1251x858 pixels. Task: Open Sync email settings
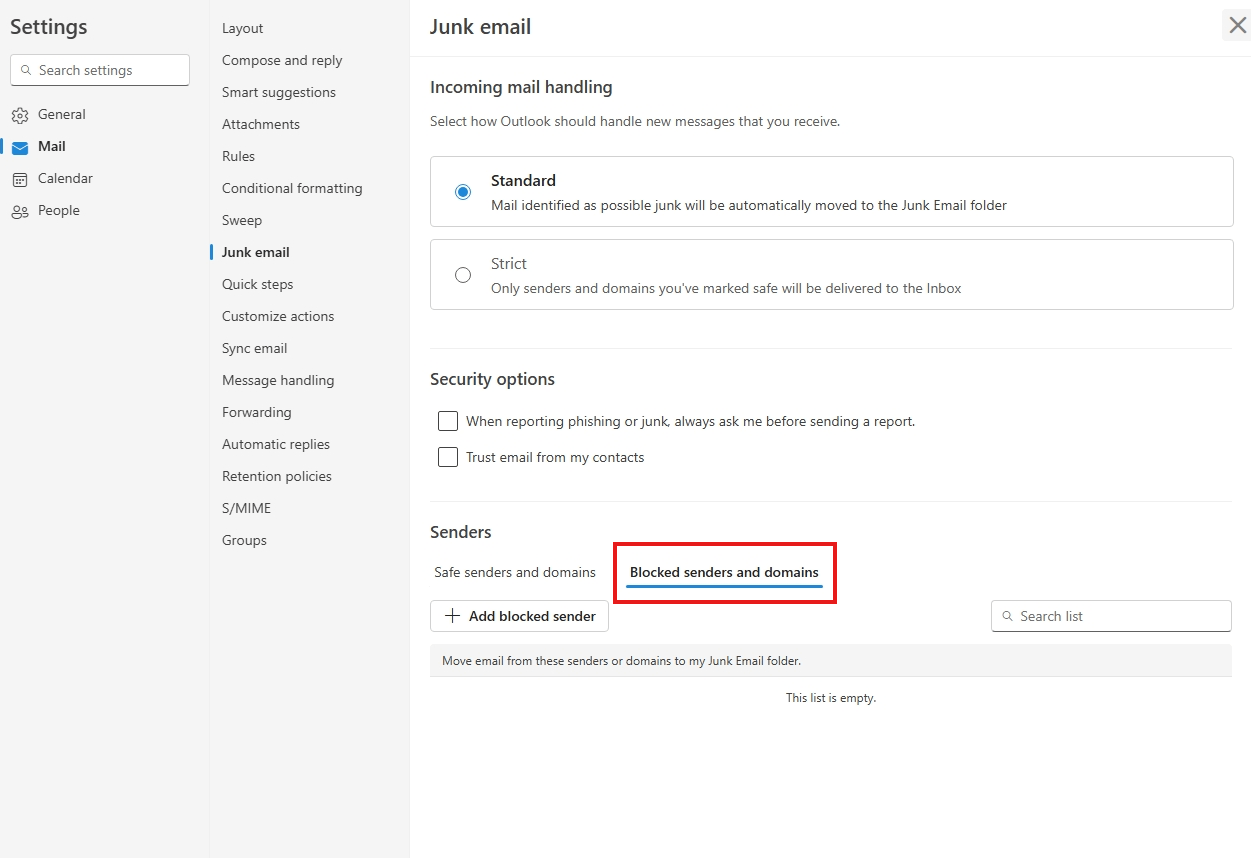[255, 348]
